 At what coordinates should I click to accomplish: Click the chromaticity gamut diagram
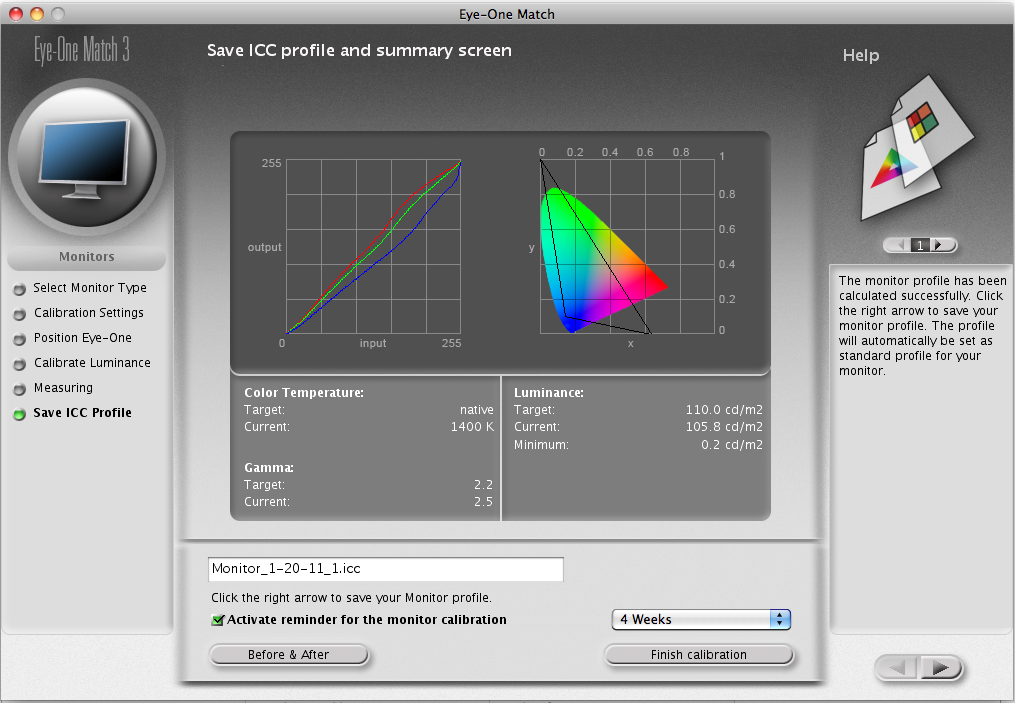[x=627, y=247]
